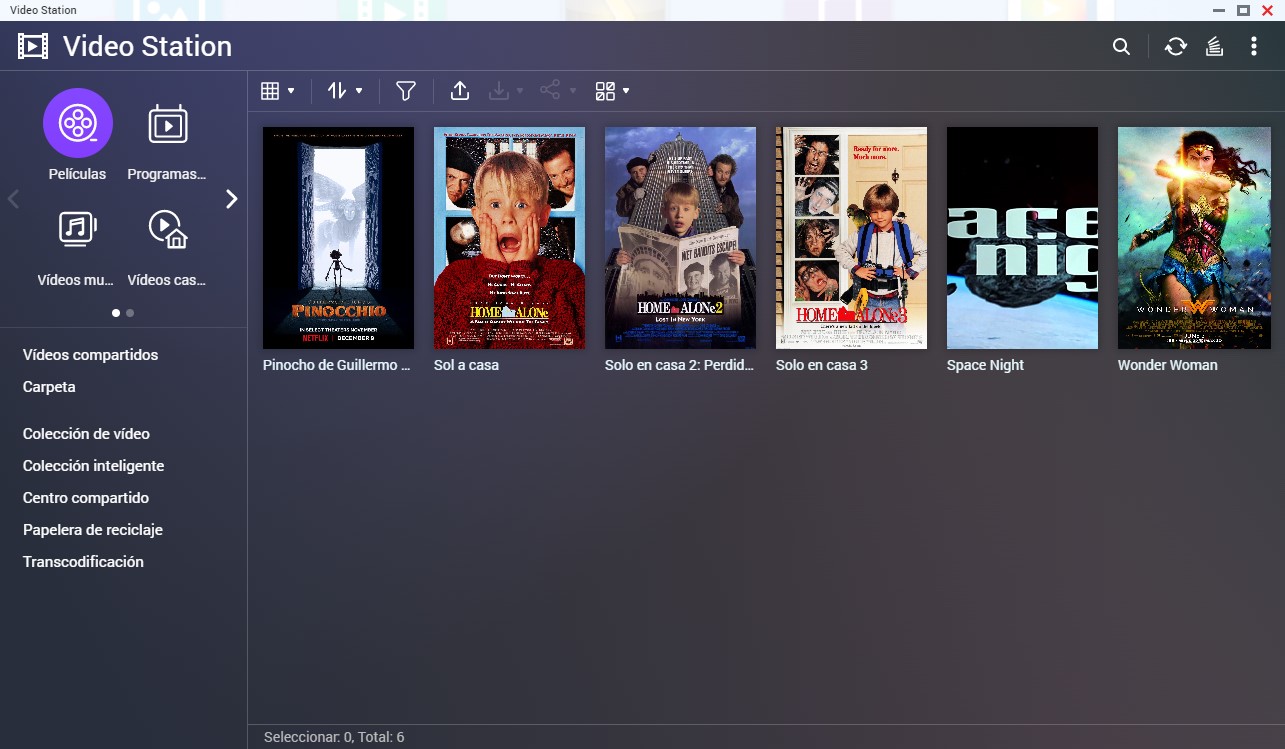Click the upload icon

(x=459, y=91)
